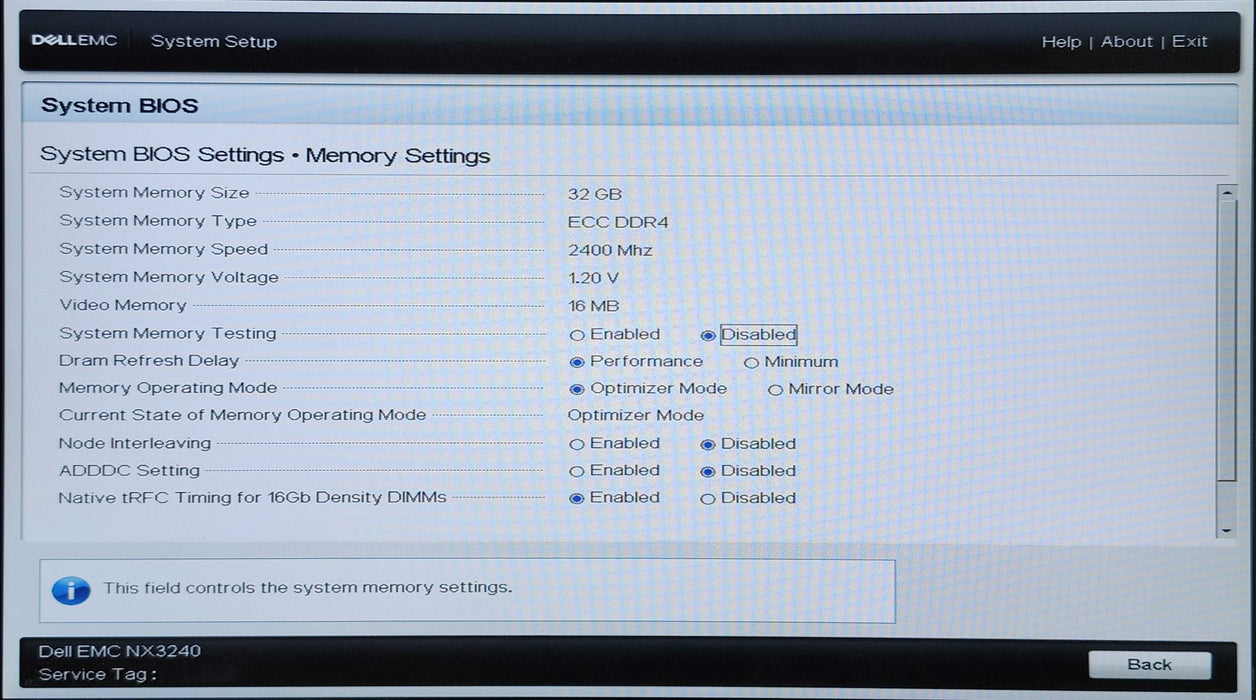Screen dimensions: 1256x700
Task: Click the 2400 Mhz value
Action: click(610, 250)
